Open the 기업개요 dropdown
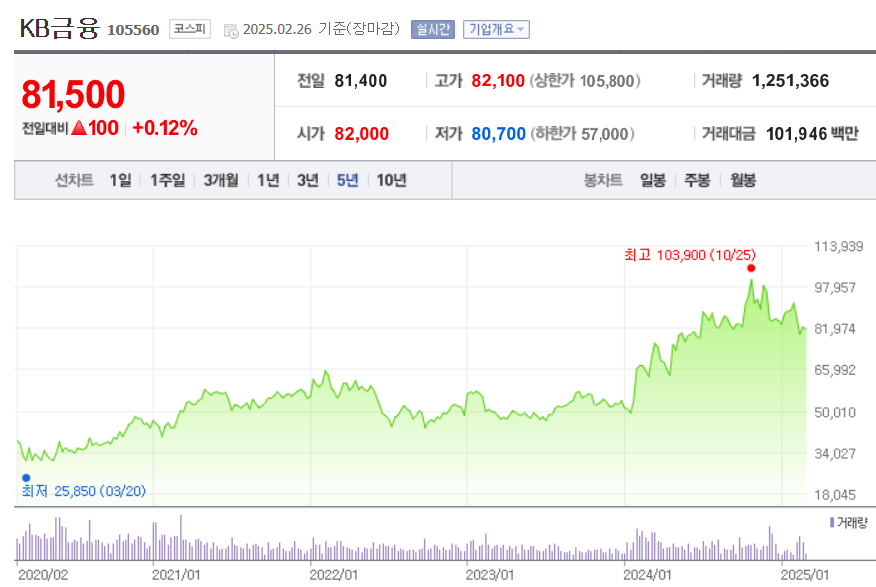This screenshot has width=876, height=587. [x=496, y=29]
